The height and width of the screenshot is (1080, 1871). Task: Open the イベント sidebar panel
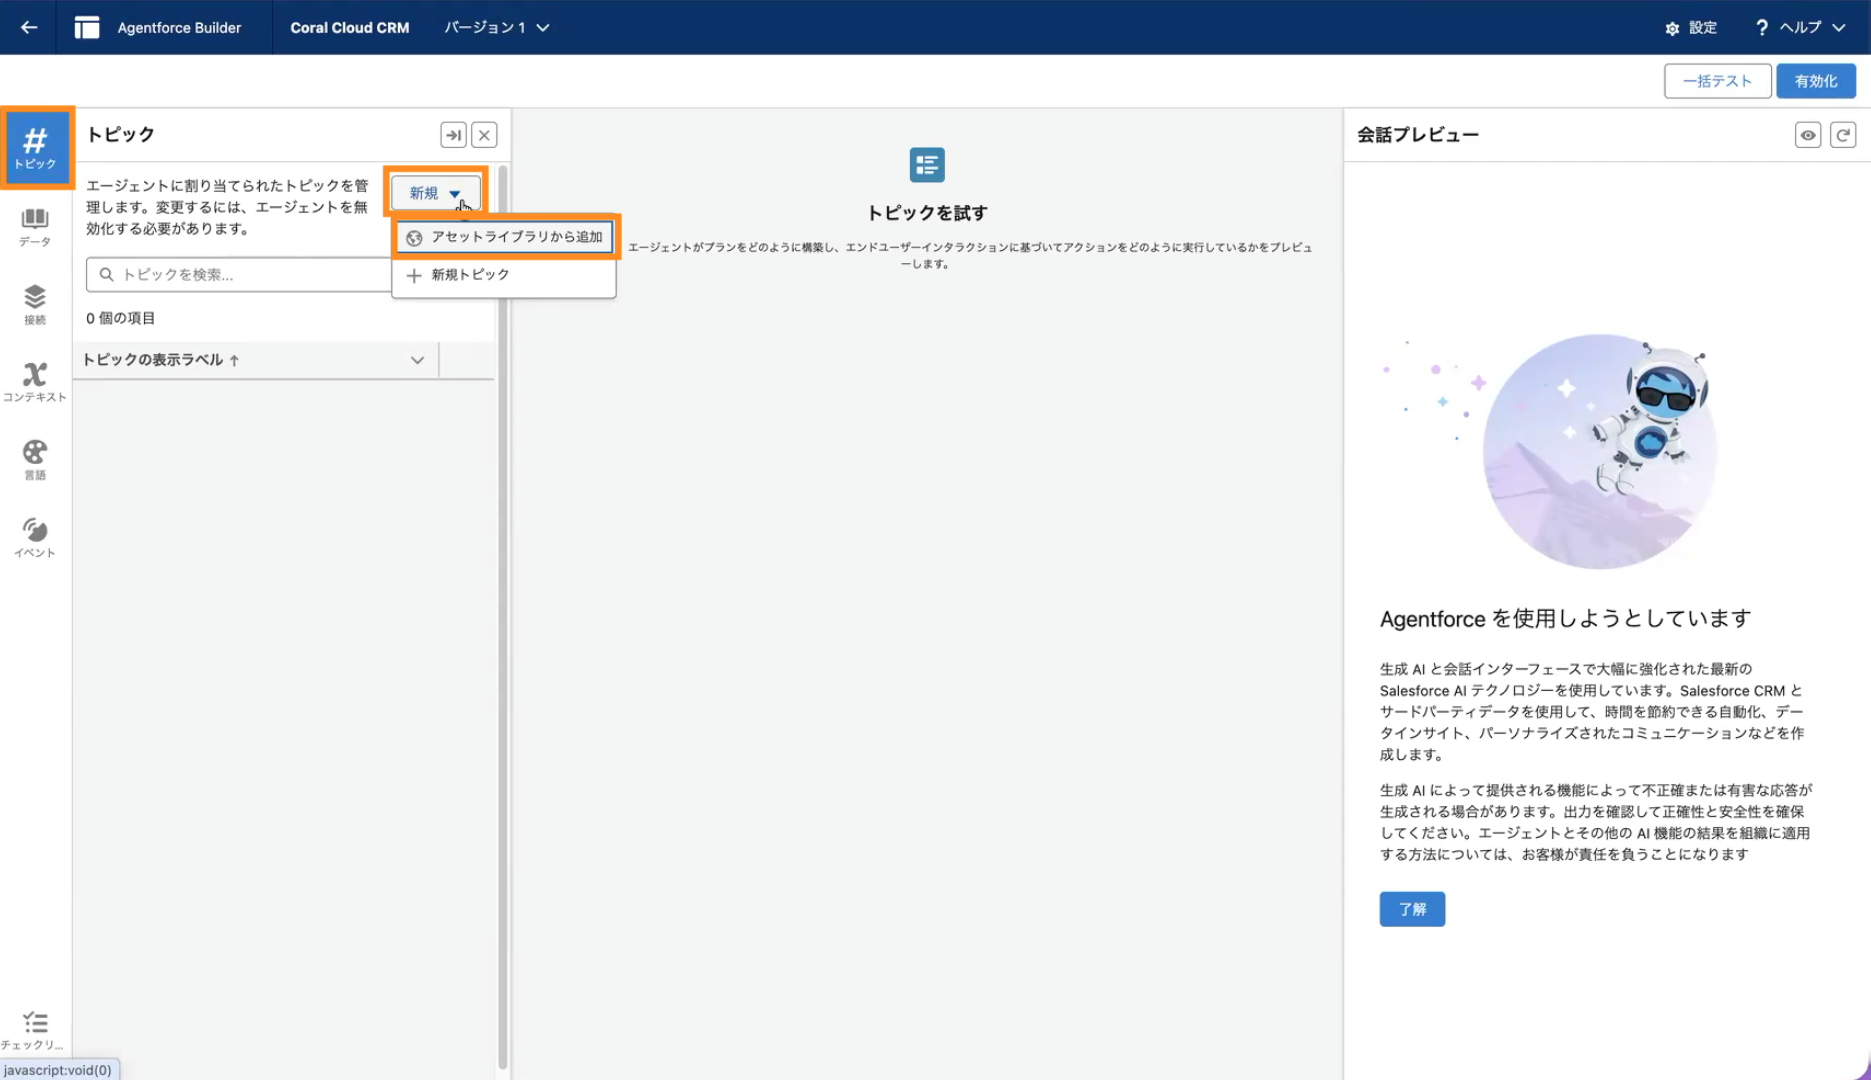35,537
